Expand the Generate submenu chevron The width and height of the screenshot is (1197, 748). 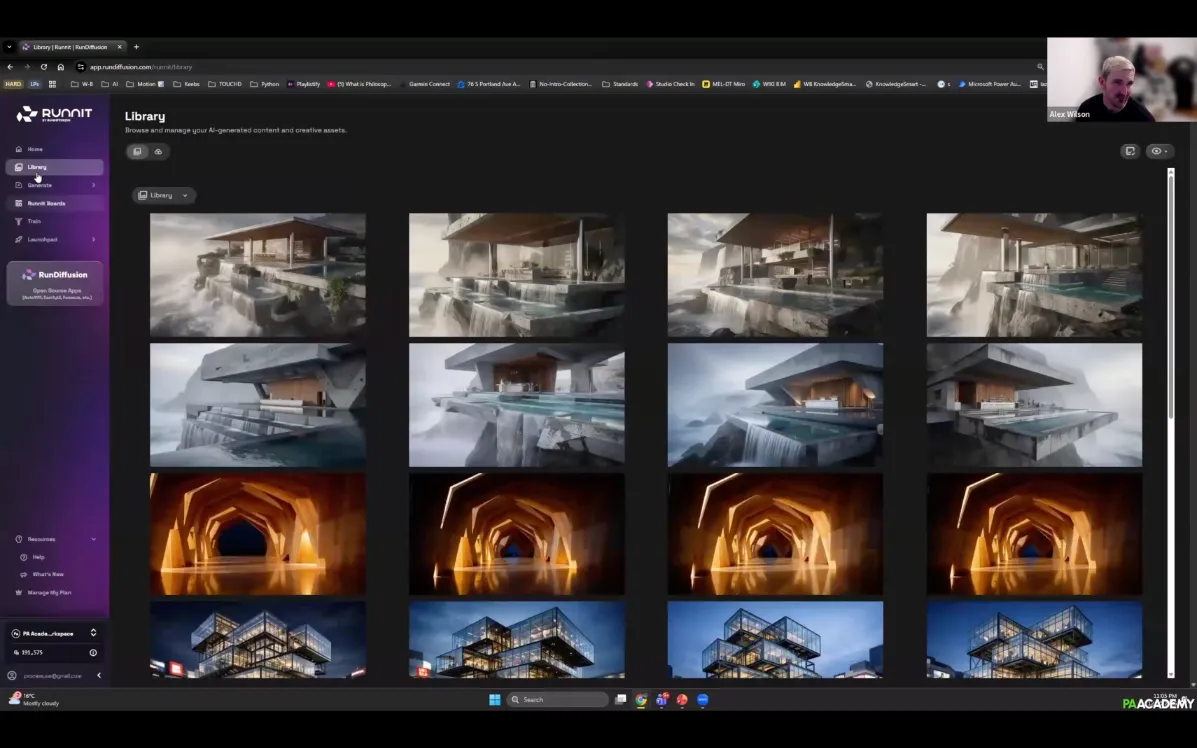[94, 185]
